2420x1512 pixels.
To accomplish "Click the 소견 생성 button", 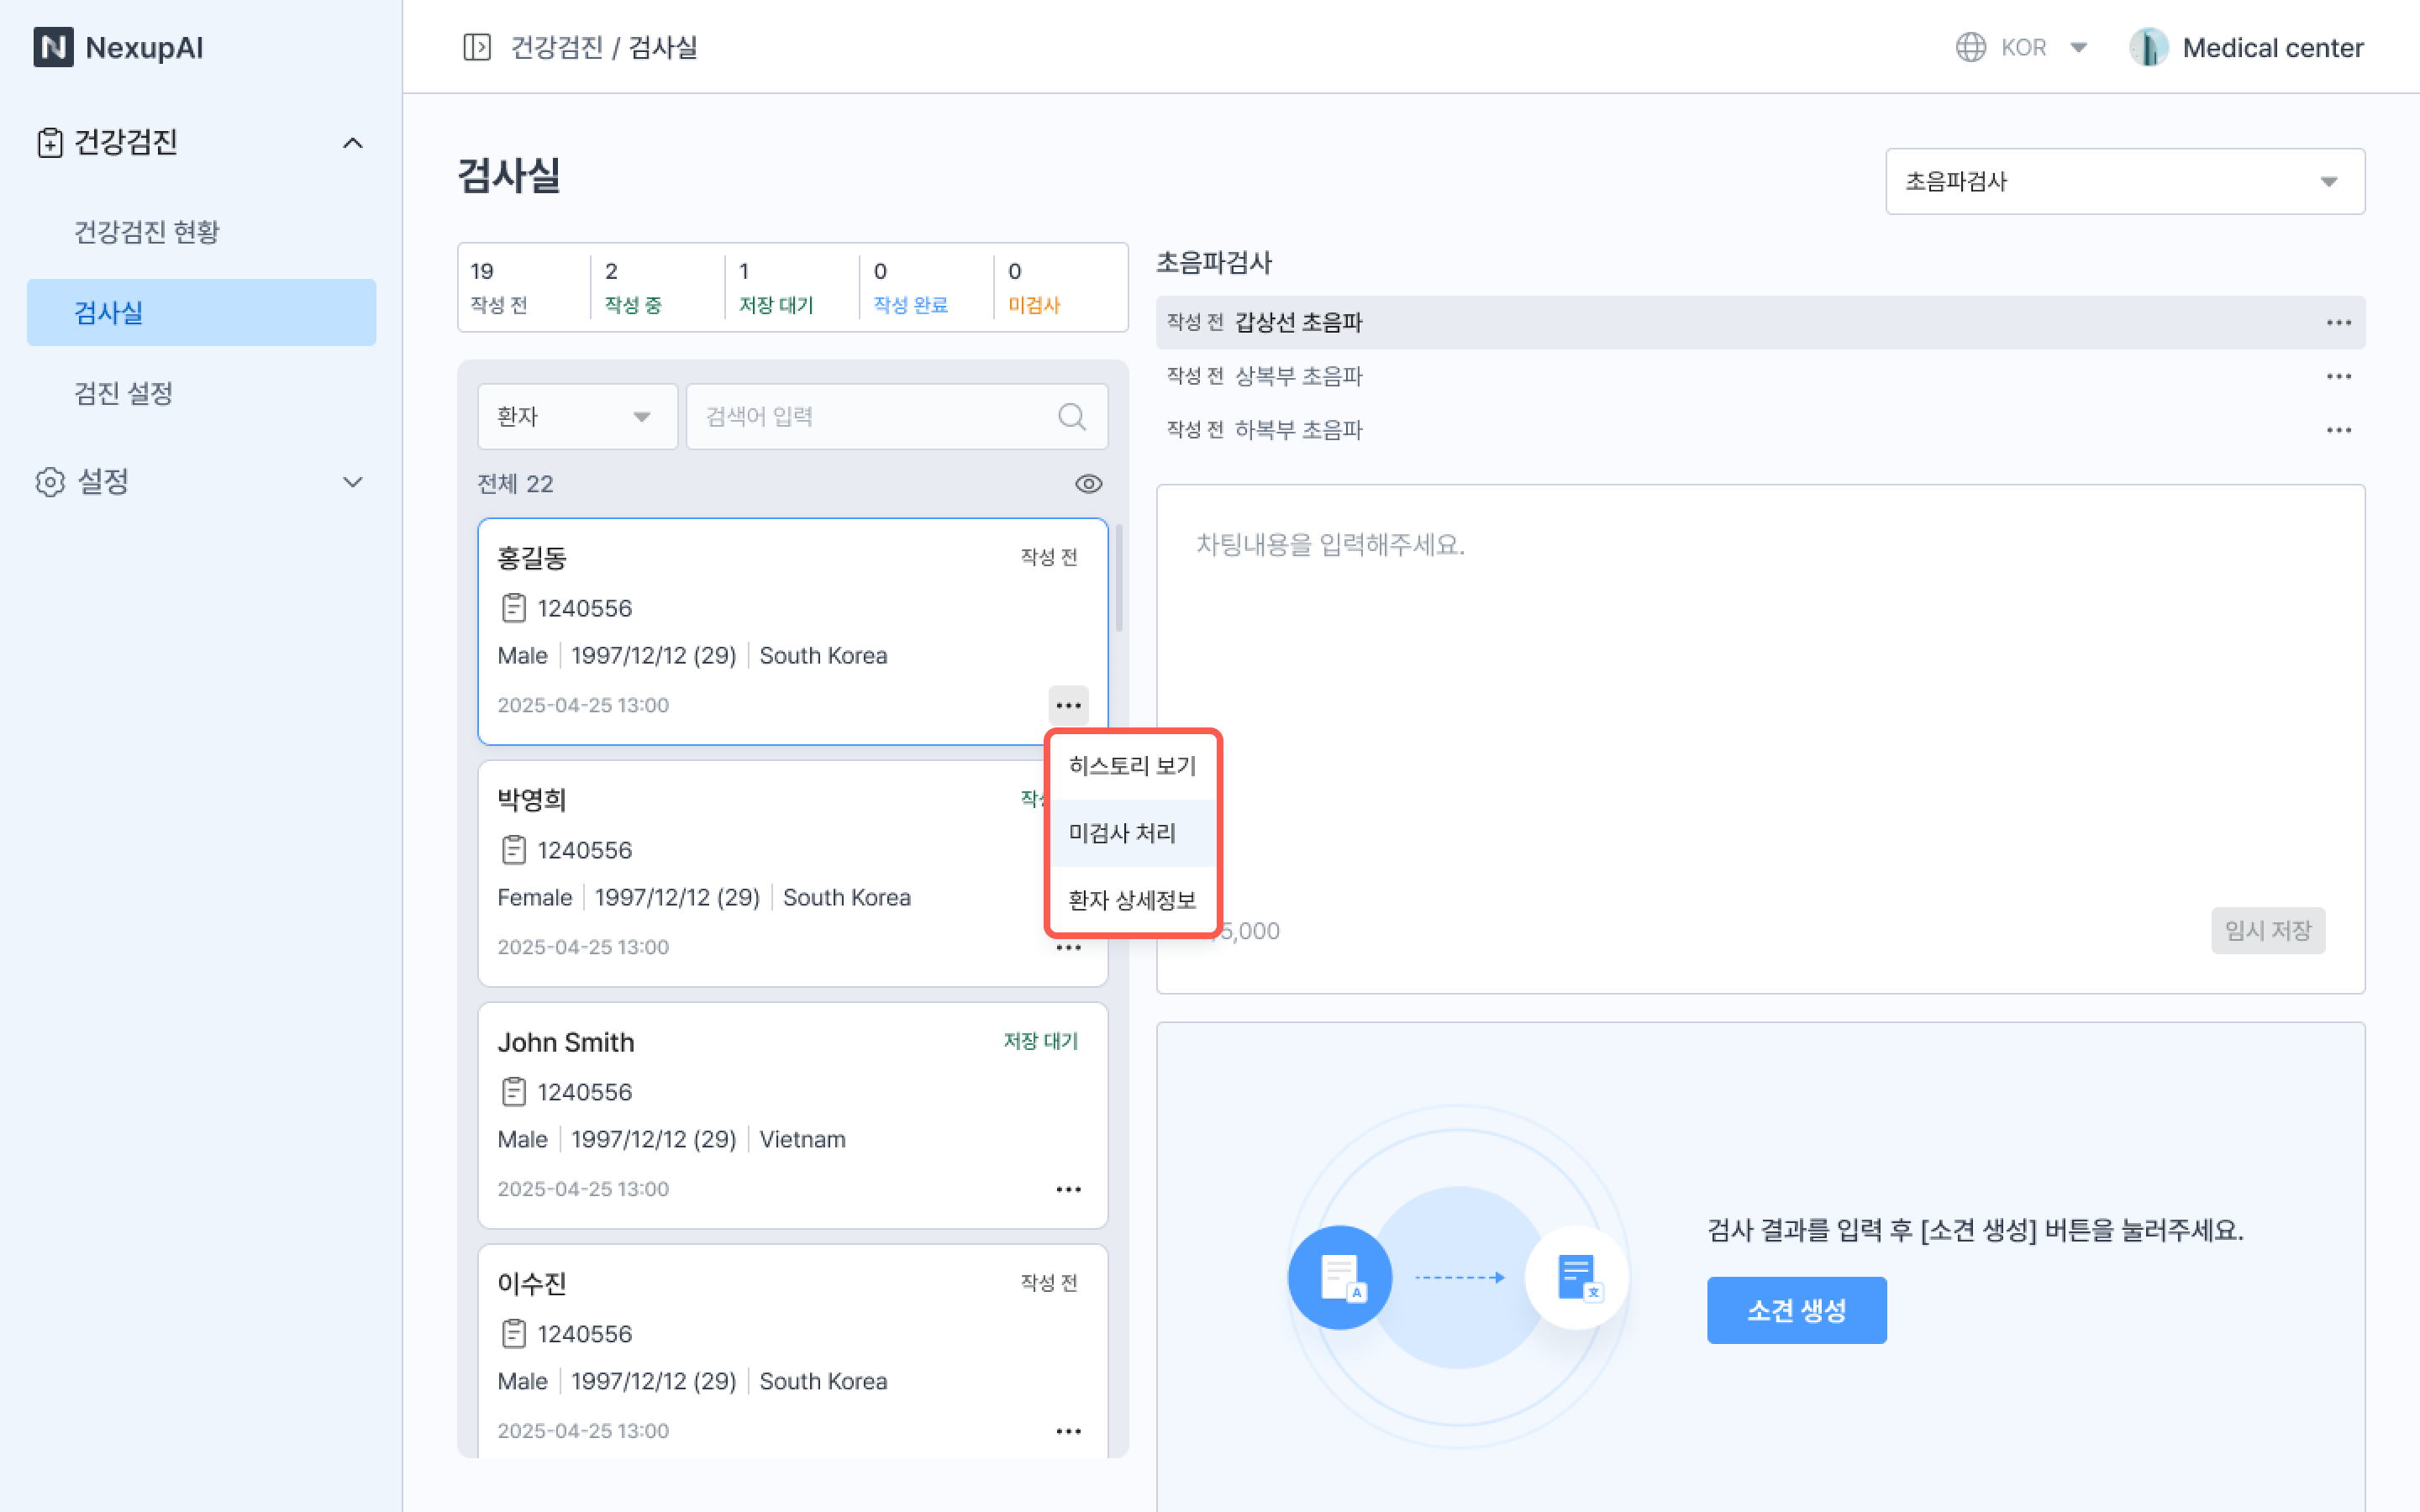I will pos(1795,1309).
